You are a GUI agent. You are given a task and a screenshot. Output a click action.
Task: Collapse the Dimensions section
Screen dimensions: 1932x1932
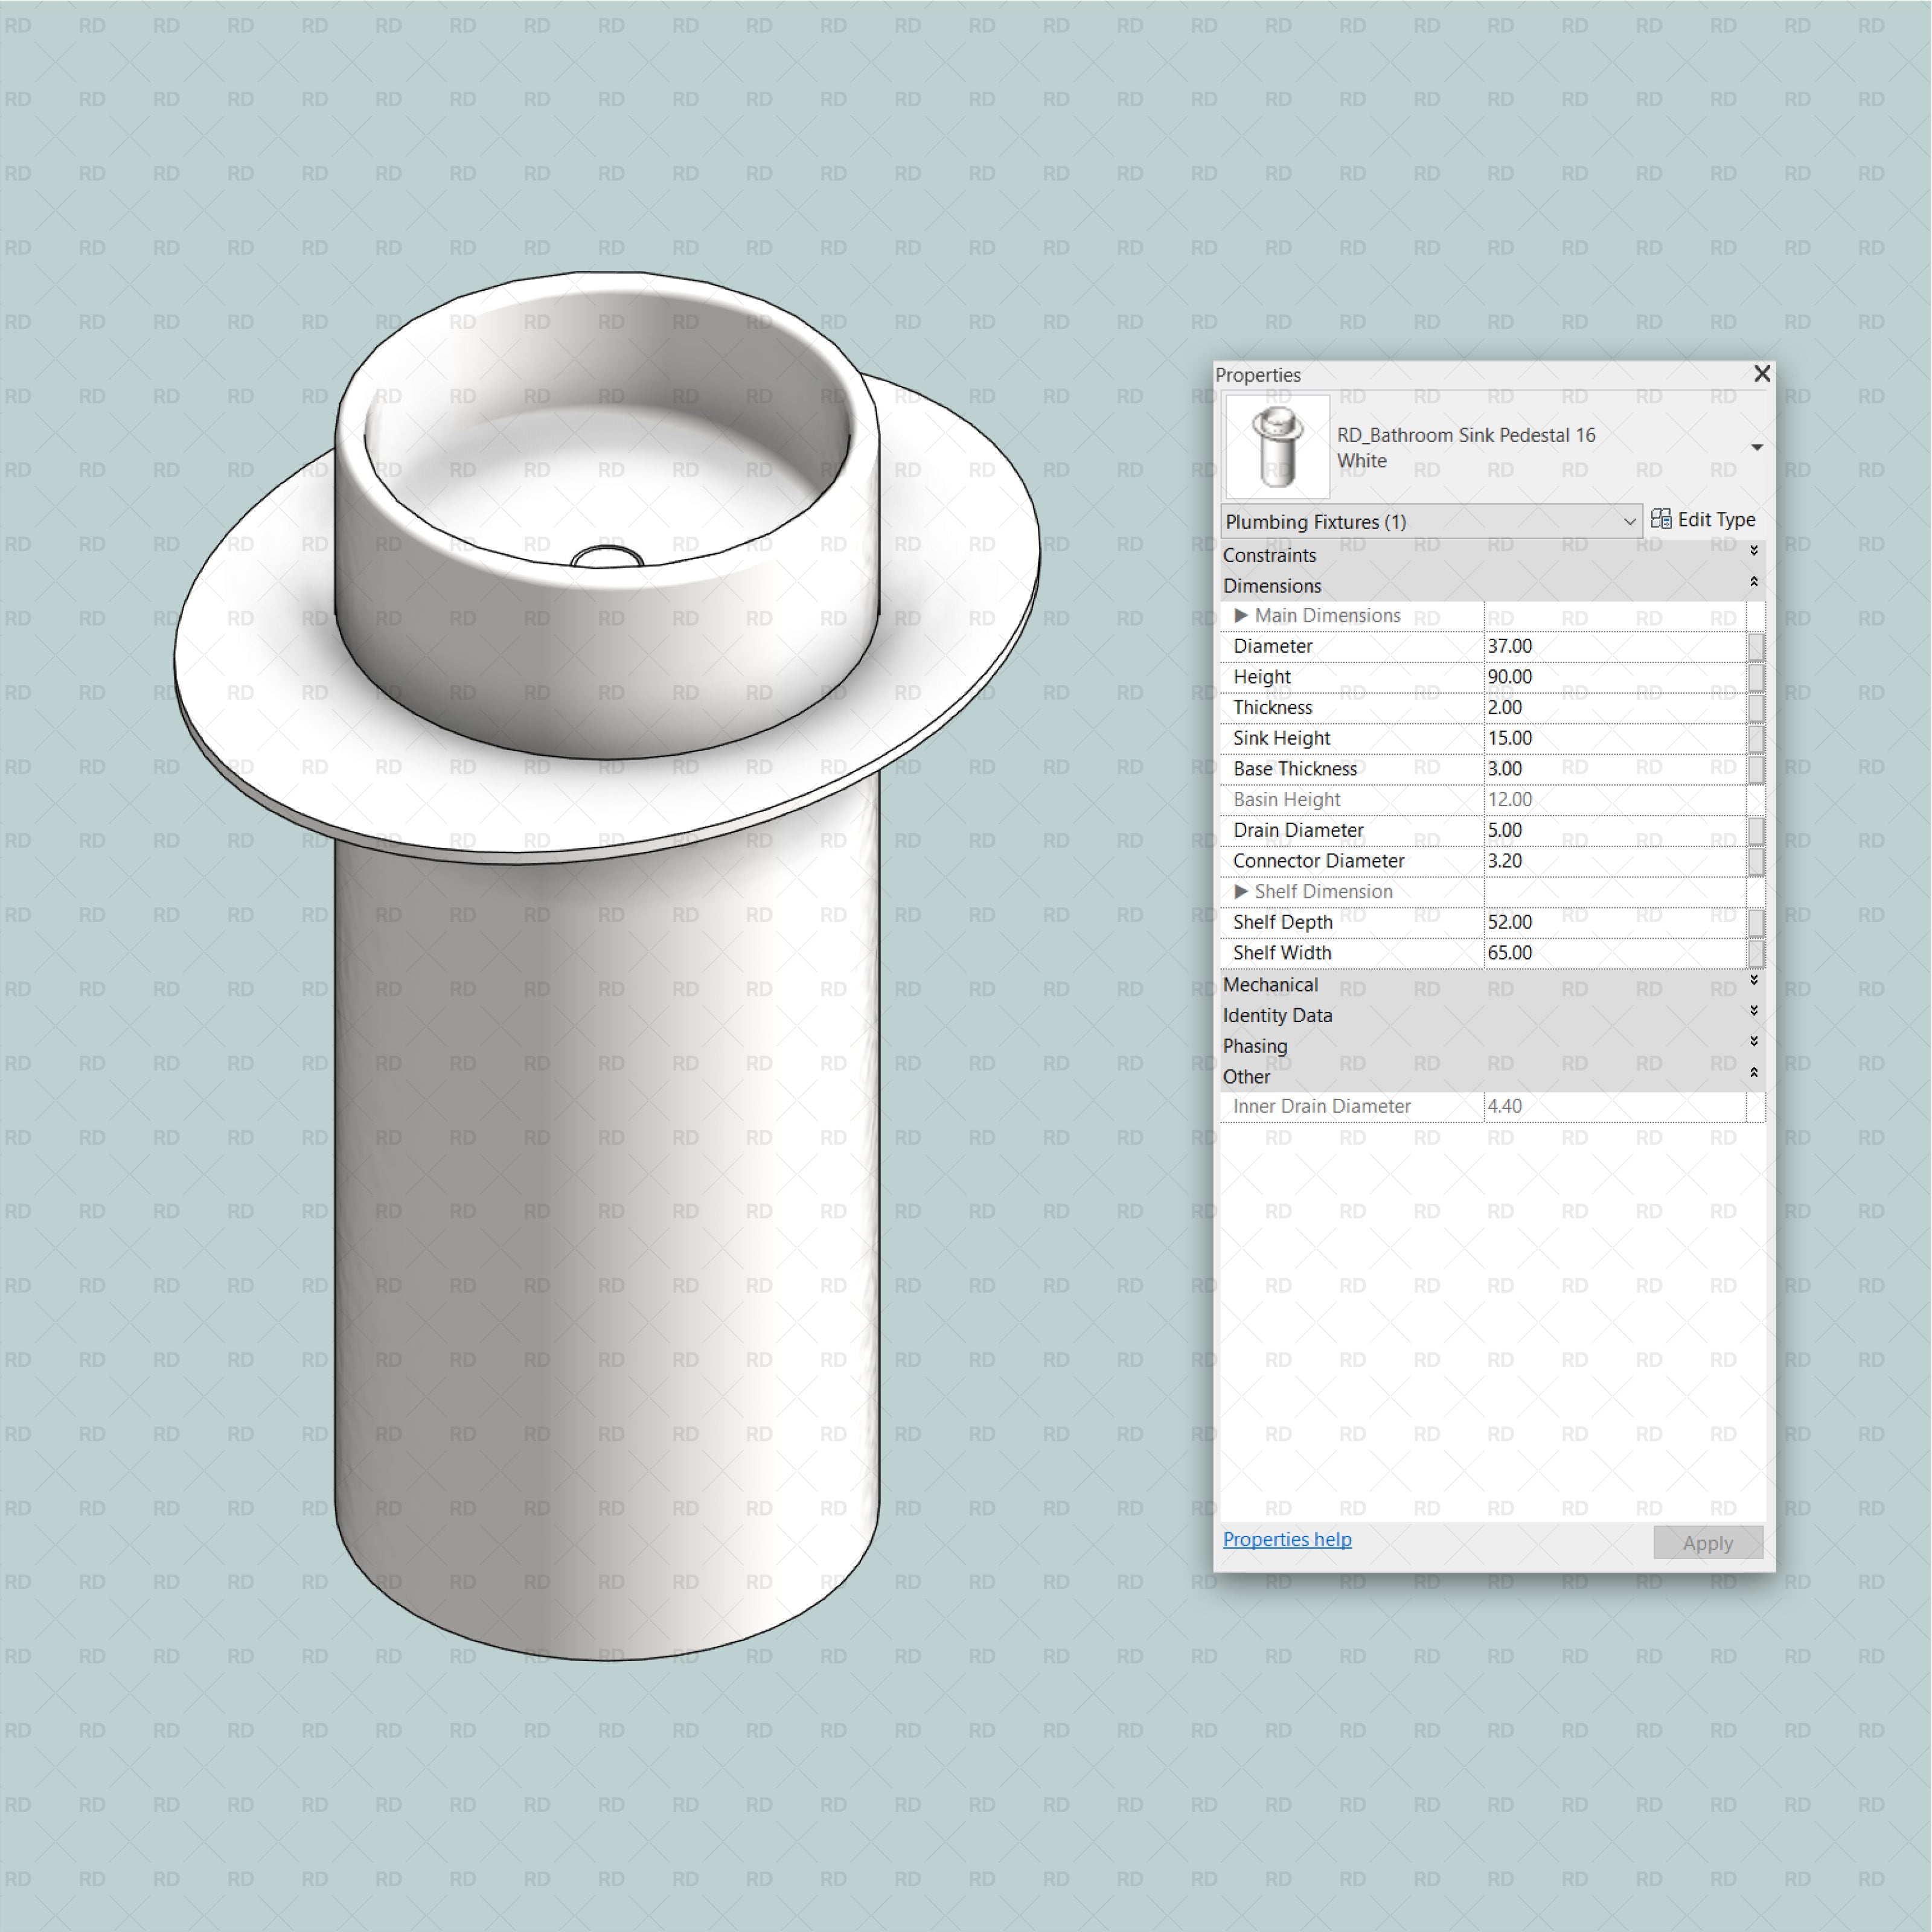(1753, 580)
